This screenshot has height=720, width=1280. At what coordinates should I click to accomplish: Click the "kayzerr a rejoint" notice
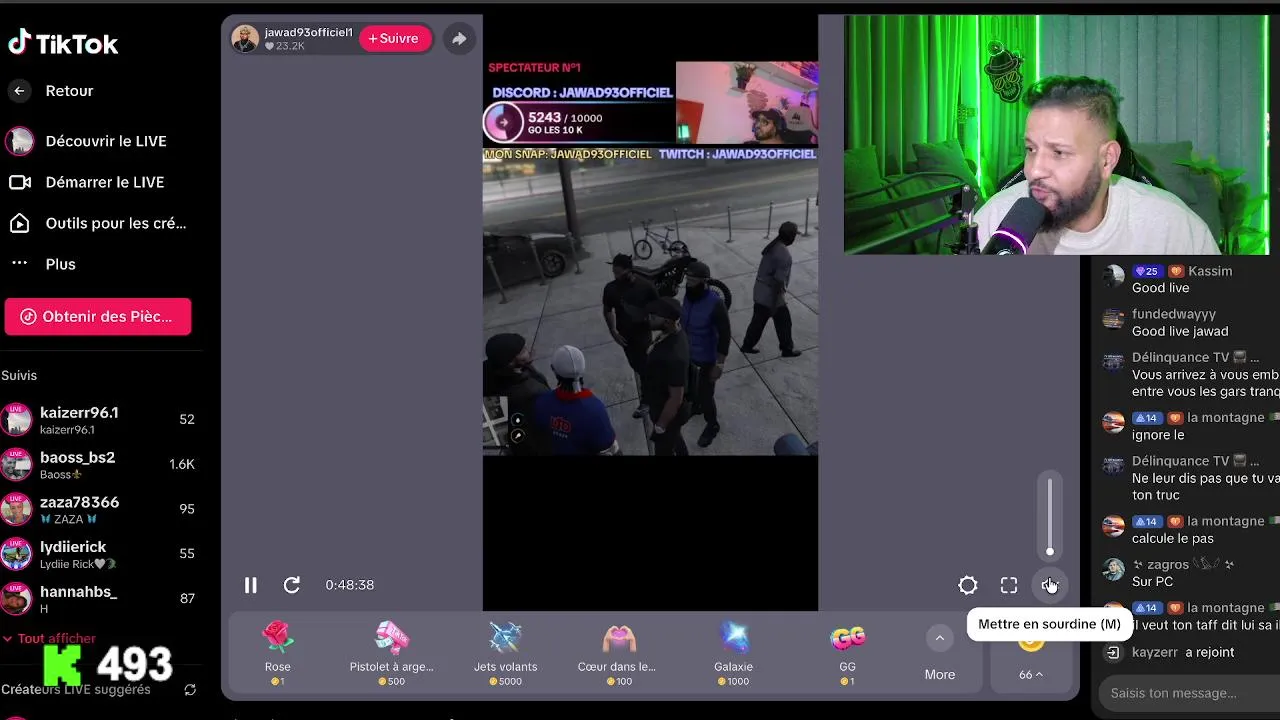[x=1171, y=652]
